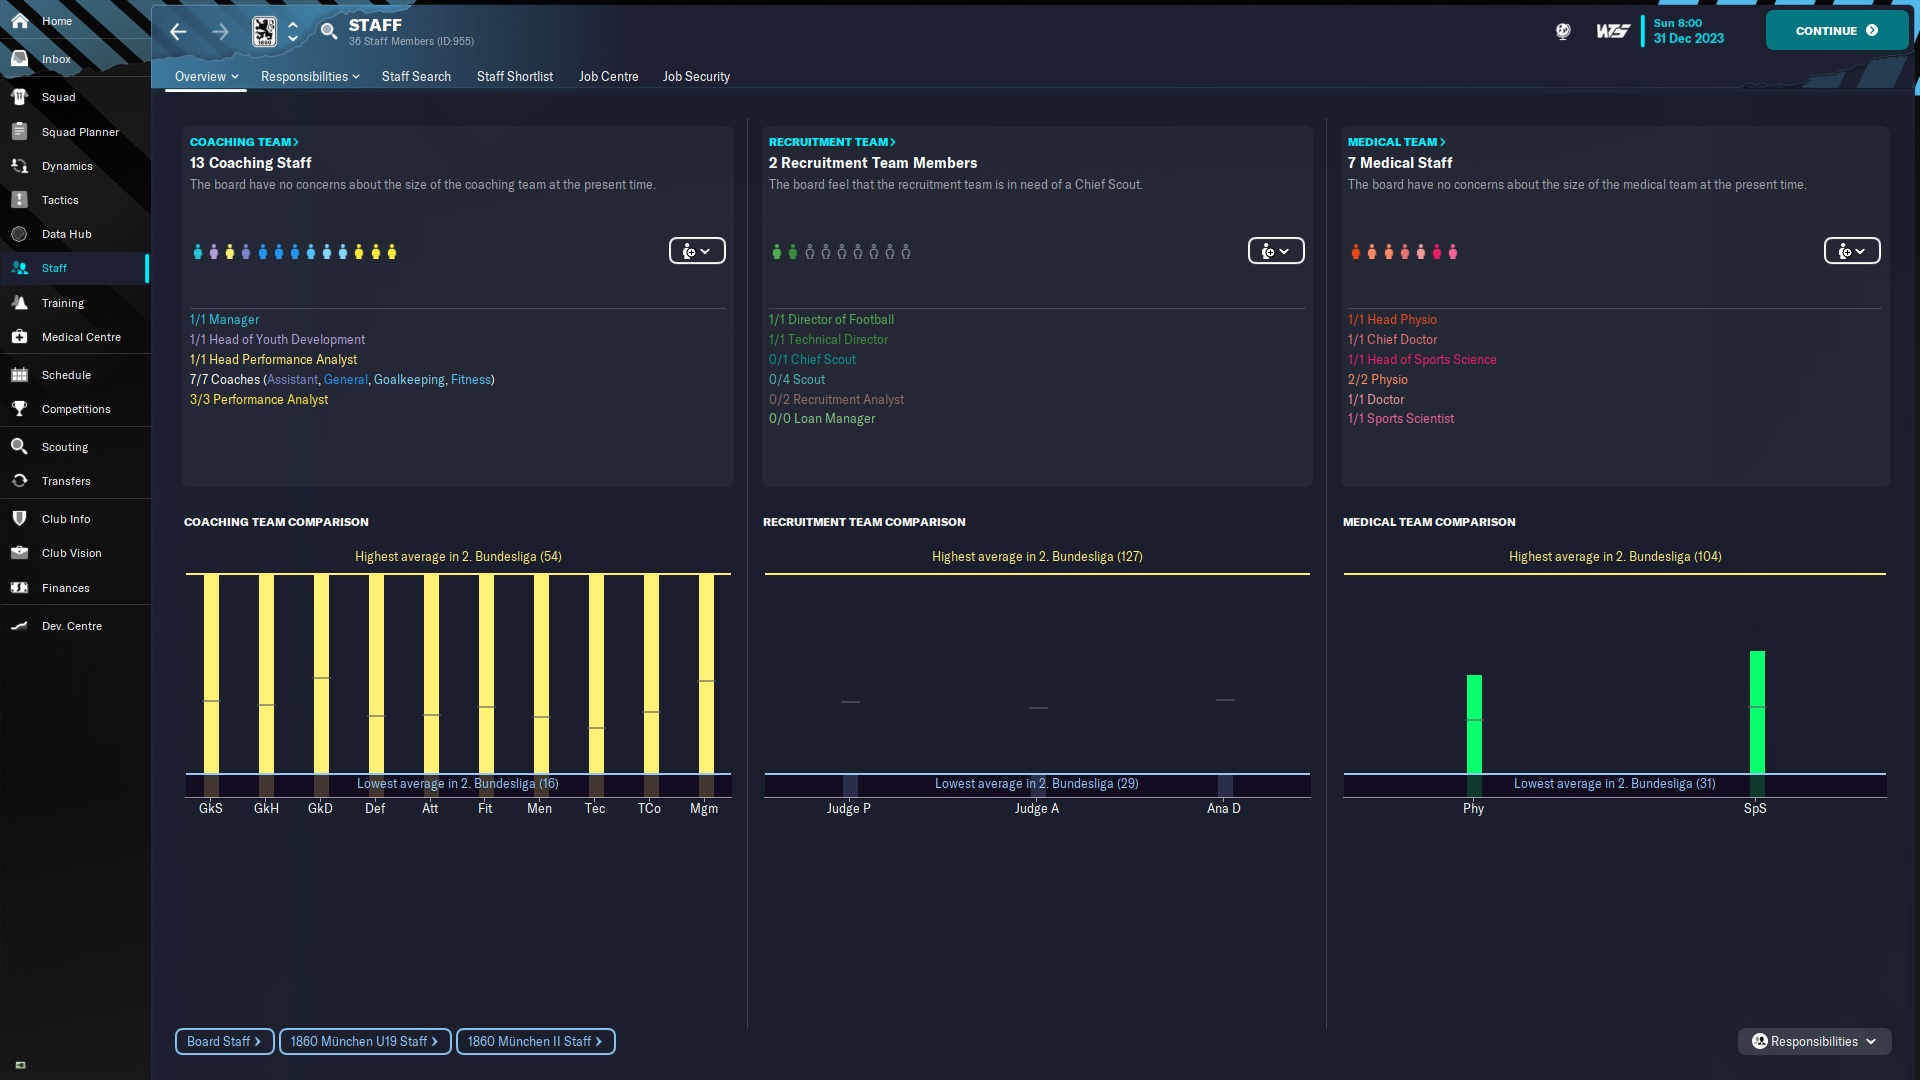
Task: Open bottom-right Responsibilities dropdown
Action: pyautogui.click(x=1814, y=1041)
